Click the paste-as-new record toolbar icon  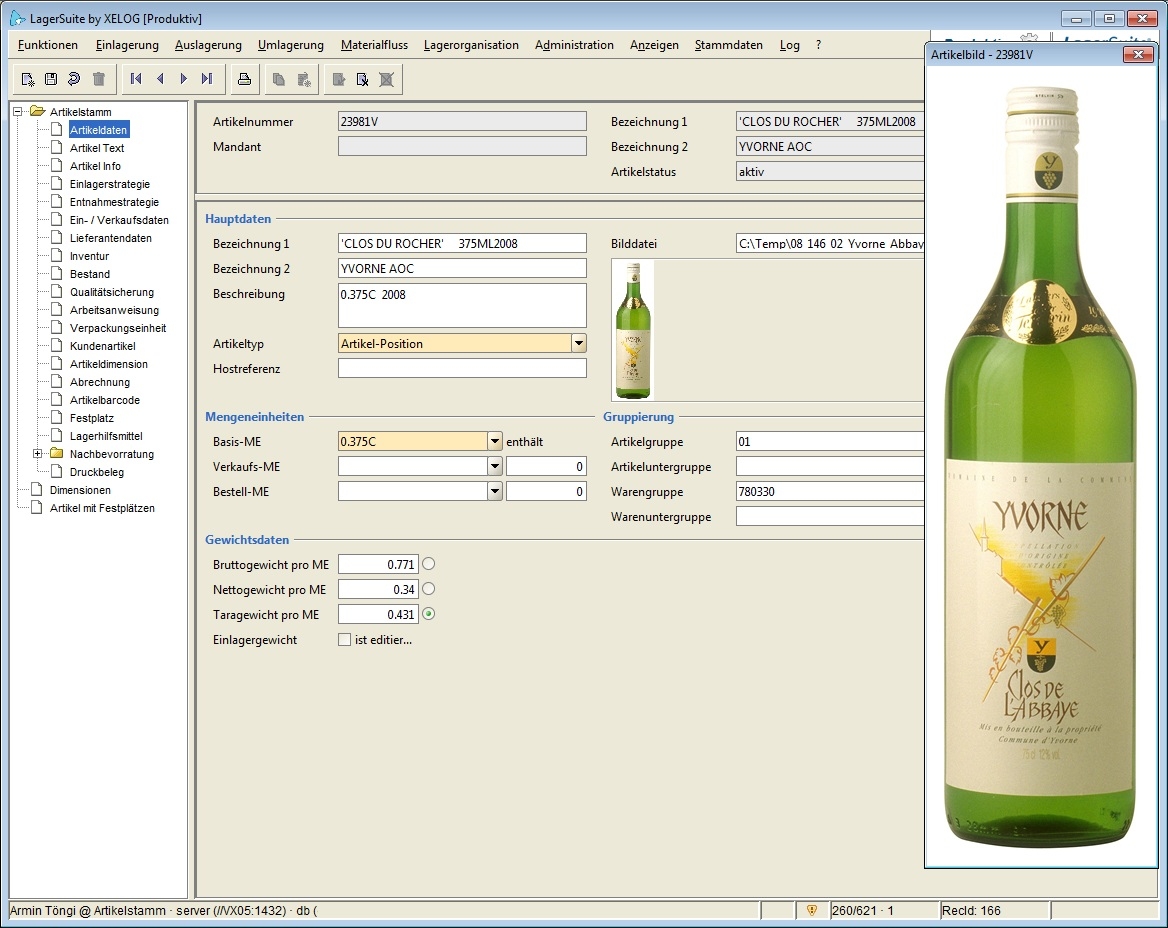(304, 79)
